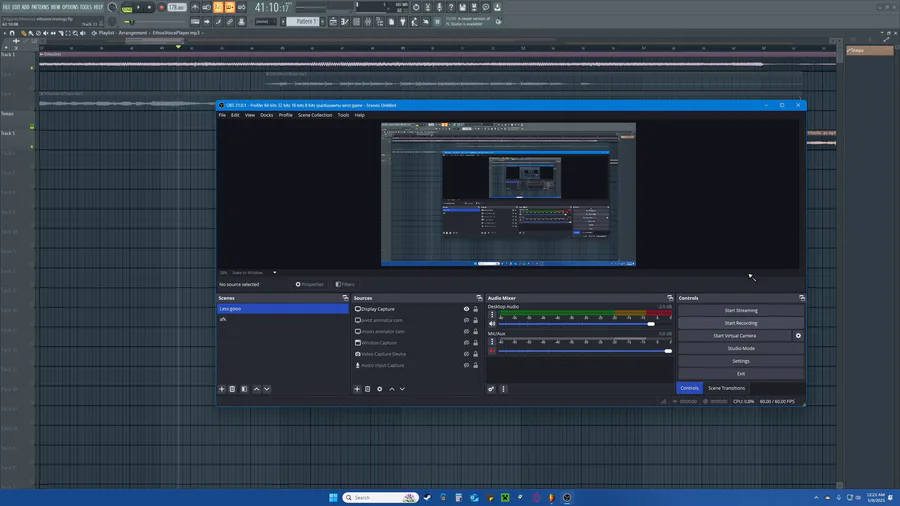Open source properties gear in Sources panel
The height and width of the screenshot is (506, 900).
coord(379,389)
